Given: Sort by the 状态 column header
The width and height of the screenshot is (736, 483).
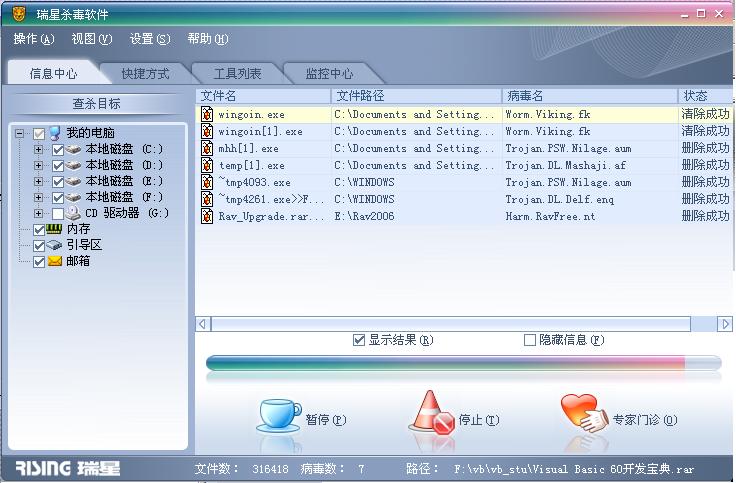Looking at the screenshot, I should click(x=705, y=96).
